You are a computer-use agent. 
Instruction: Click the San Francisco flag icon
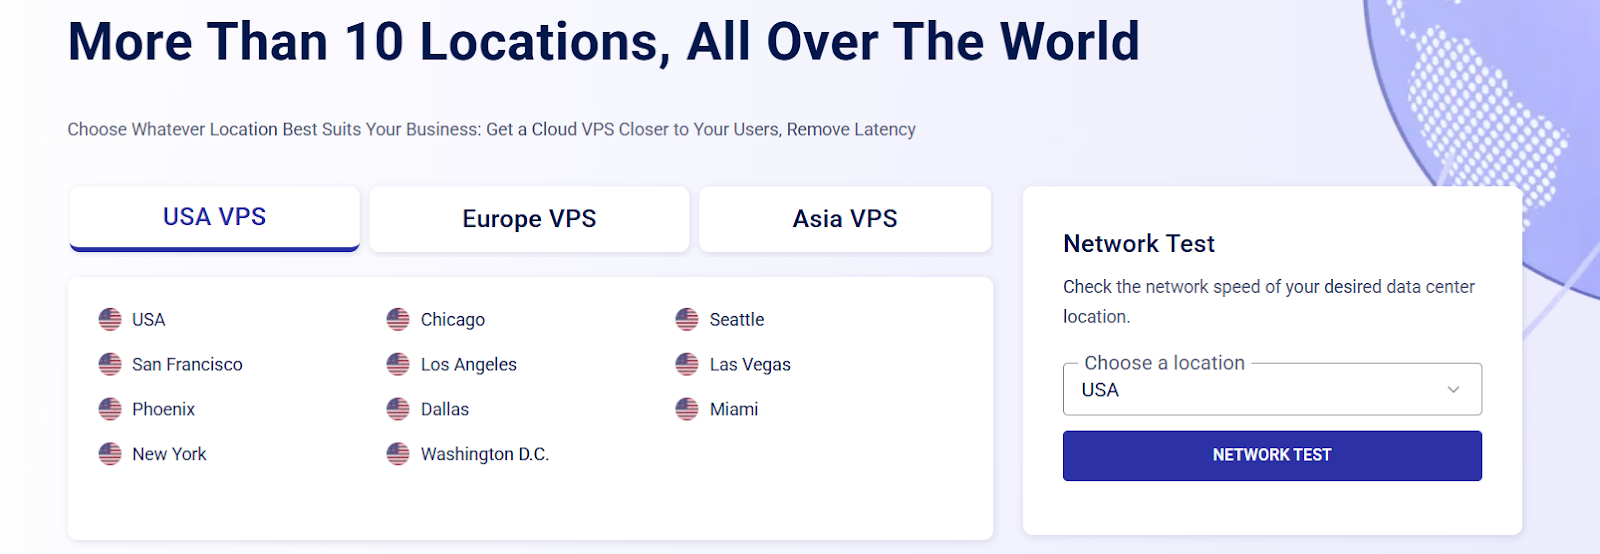110,364
